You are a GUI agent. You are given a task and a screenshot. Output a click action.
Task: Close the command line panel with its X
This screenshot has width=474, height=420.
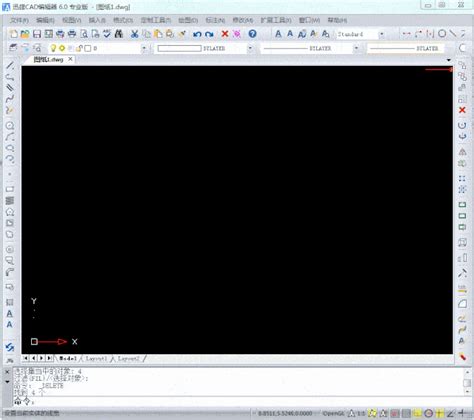pos(7,372)
